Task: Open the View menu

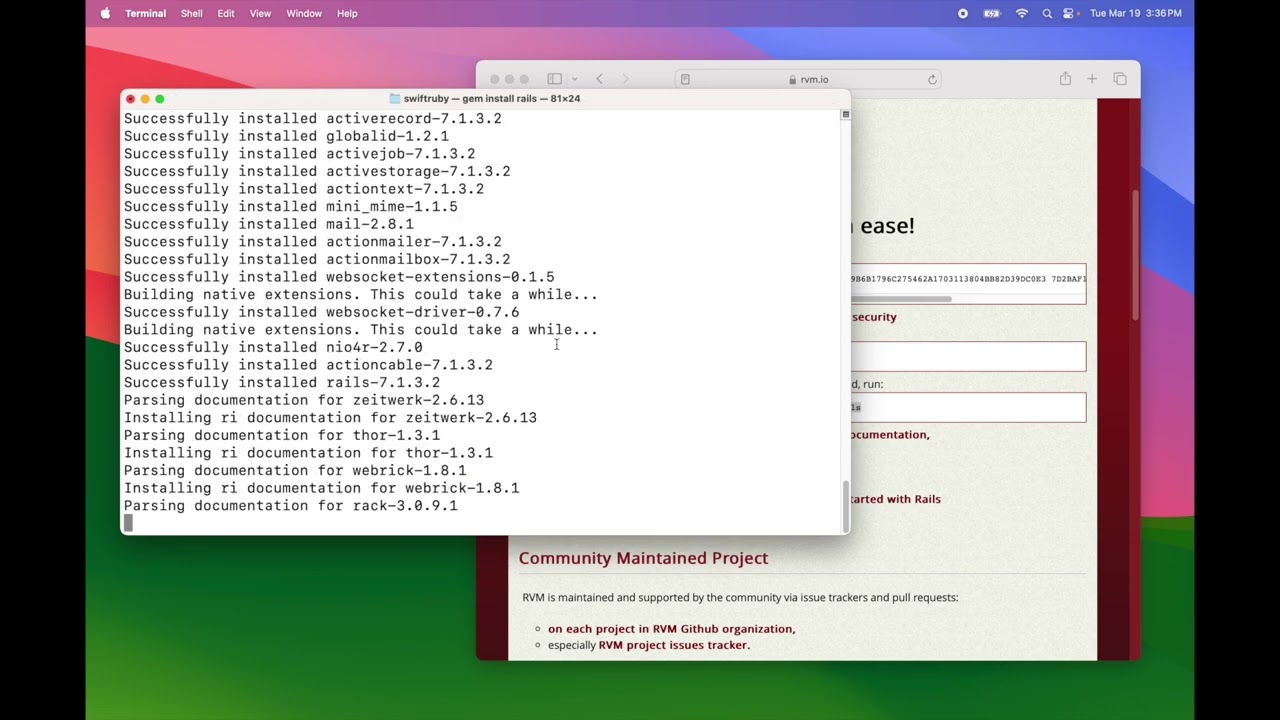Action: tap(260, 13)
